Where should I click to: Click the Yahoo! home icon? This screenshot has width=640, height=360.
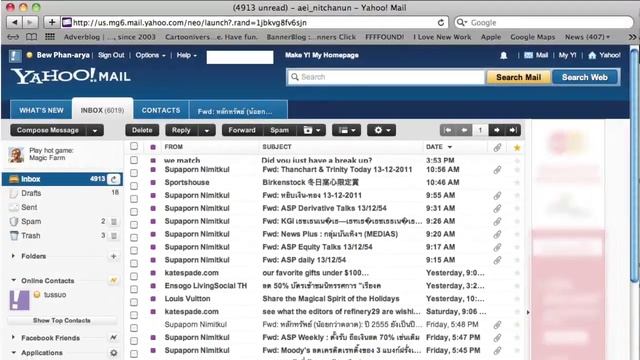(x=592, y=55)
